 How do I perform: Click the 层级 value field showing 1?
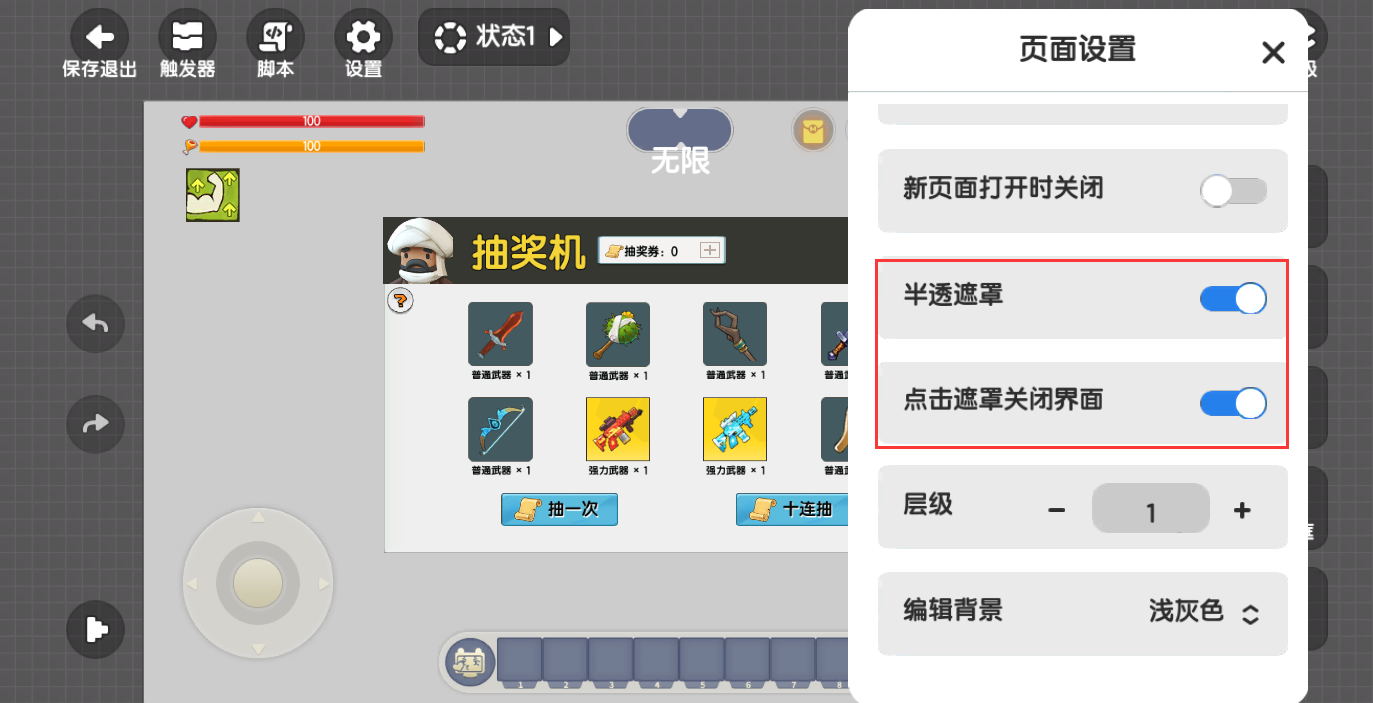click(1150, 509)
